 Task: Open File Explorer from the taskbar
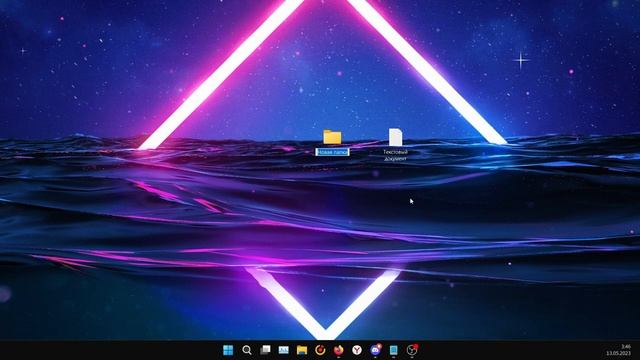pos(302,350)
